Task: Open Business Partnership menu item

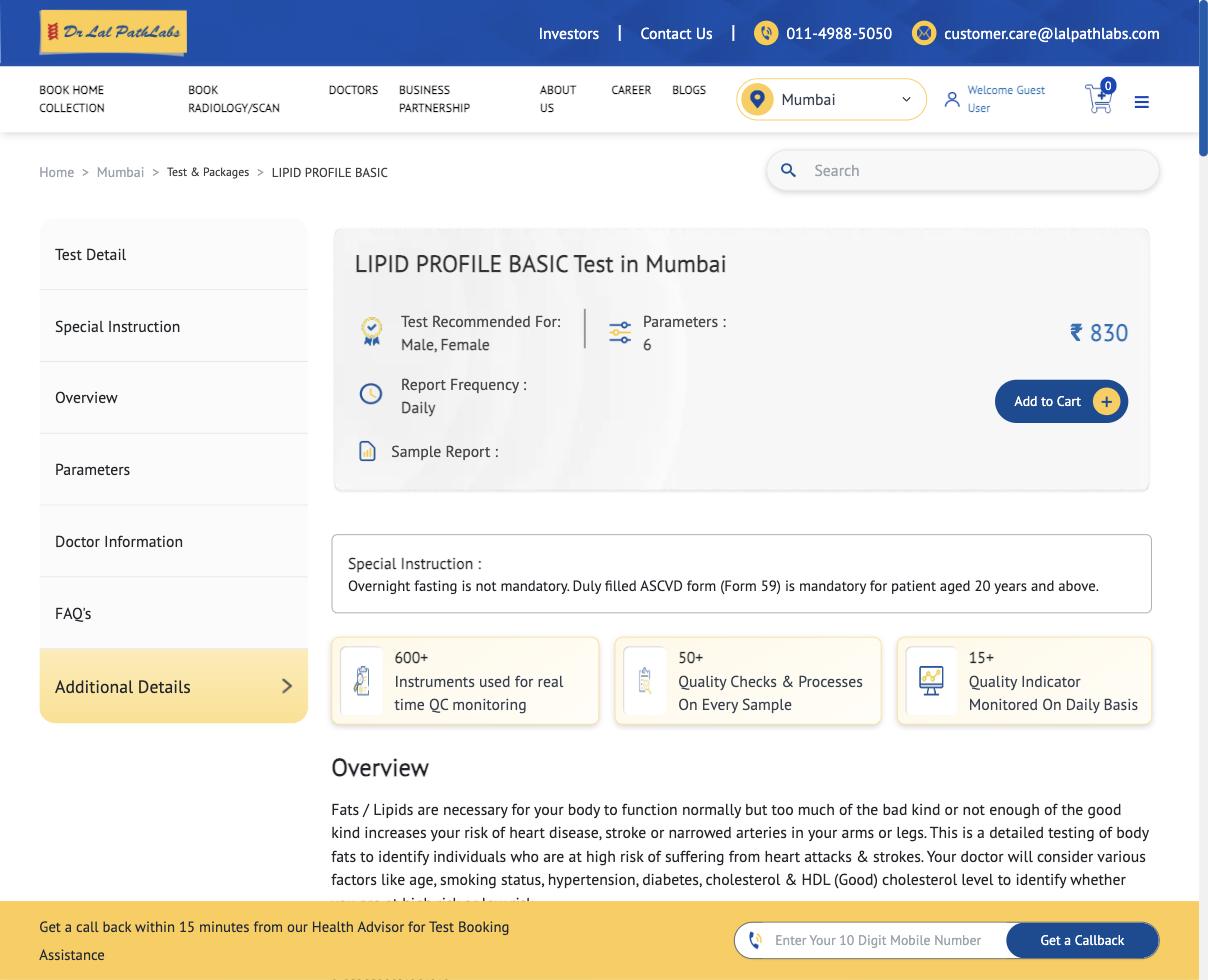Action: tap(434, 99)
